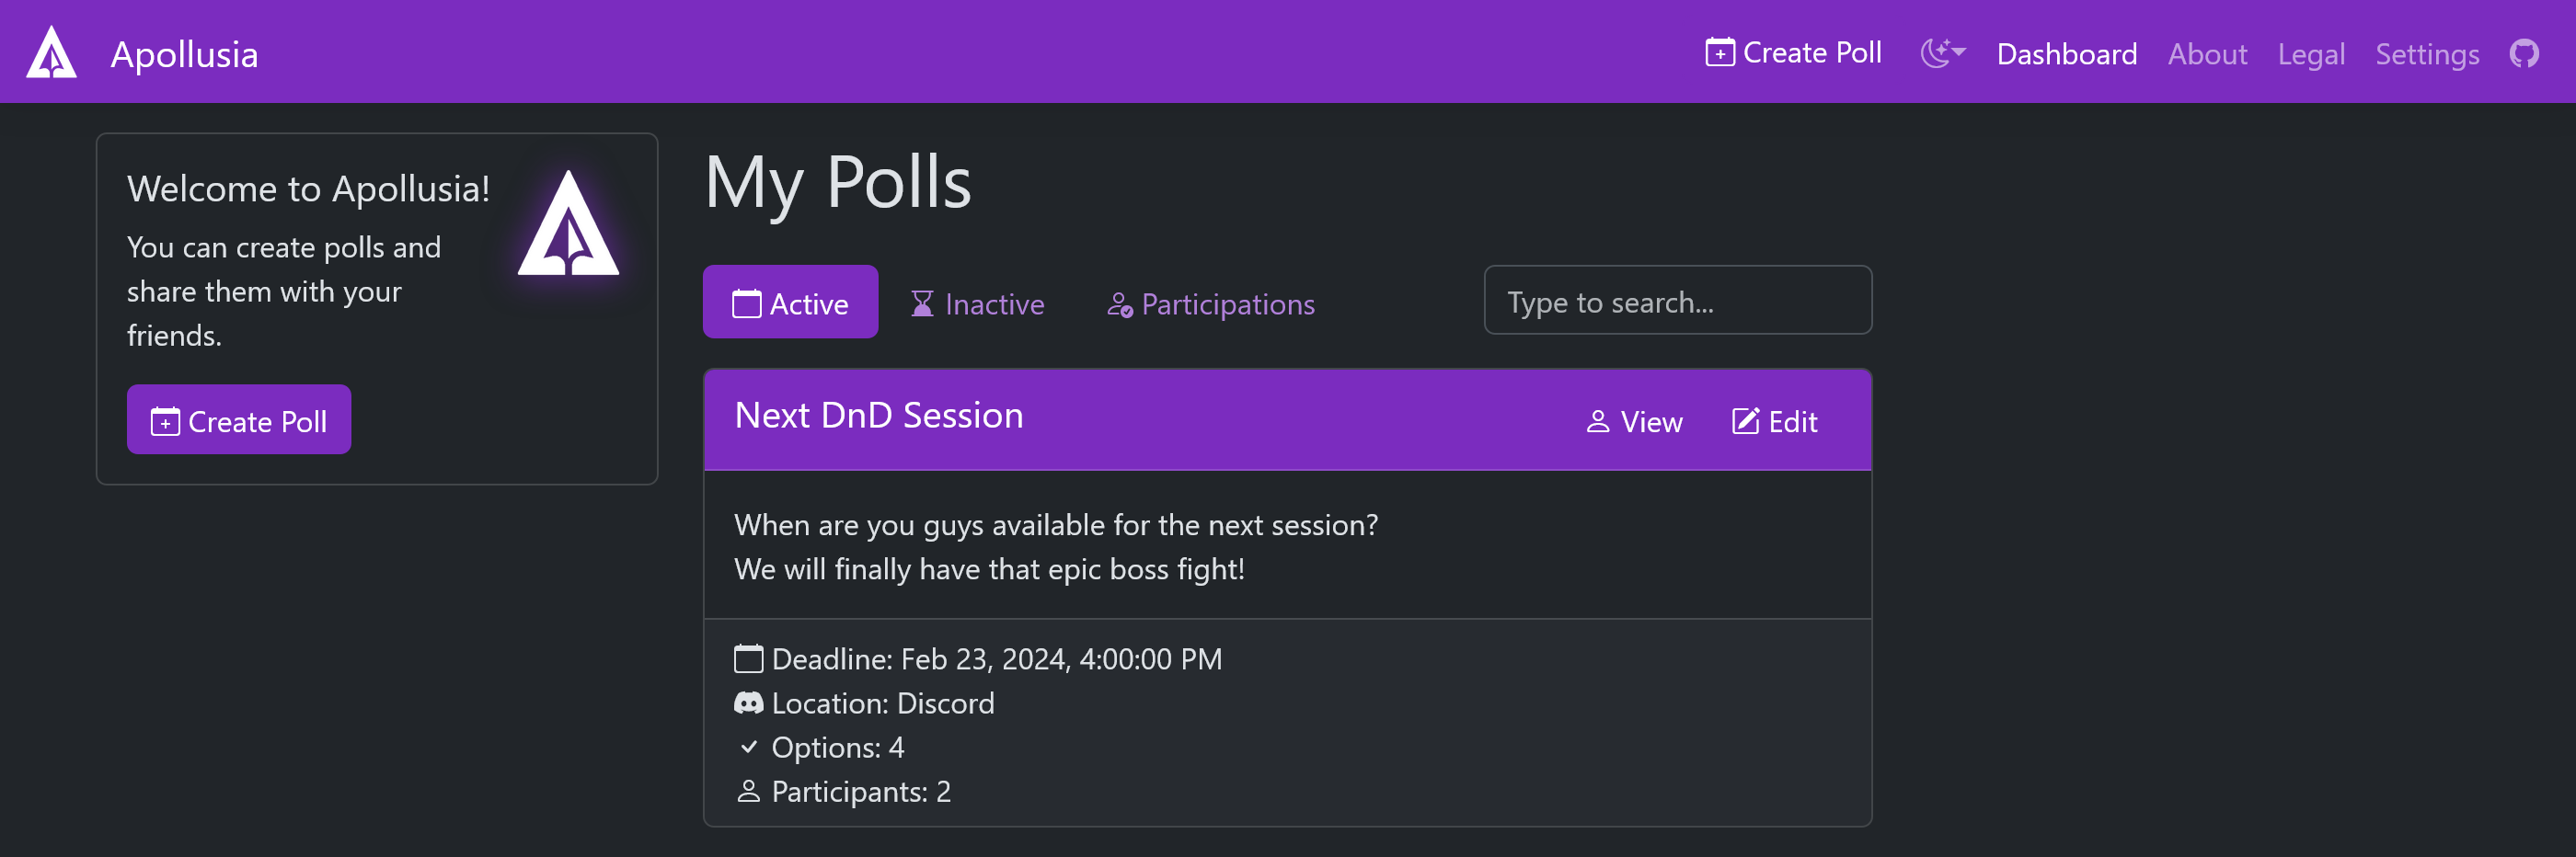The width and height of the screenshot is (2576, 857).
Task: Edit the Next DnD Session poll
Action: click(x=1774, y=422)
